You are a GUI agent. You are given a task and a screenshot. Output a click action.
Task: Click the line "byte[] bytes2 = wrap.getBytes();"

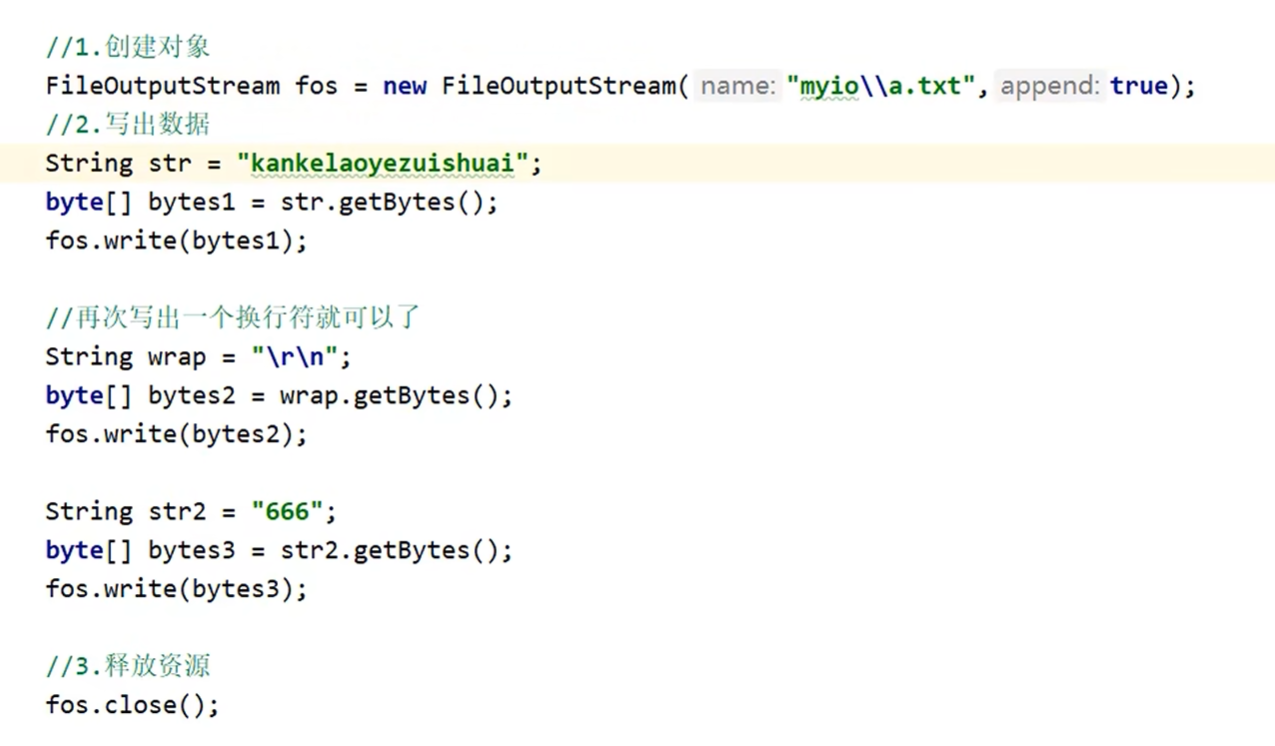click(x=279, y=396)
